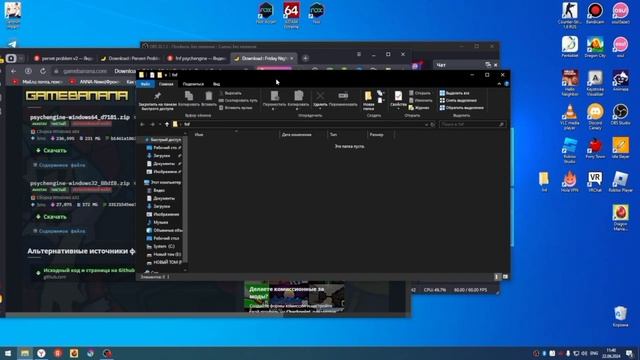Click Invert selection (Обратить выделение) in ribbon
Image resolution: width=640 pixels, height=360 pixels.
pos(461,108)
